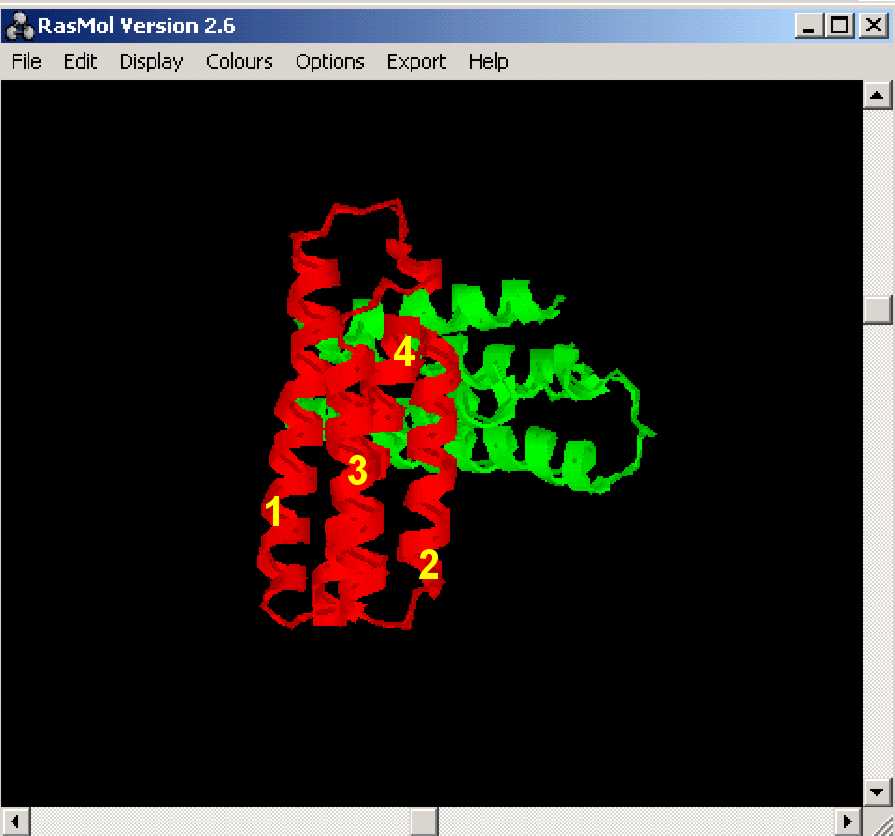Click the horizontal scrollbar left arrow
The image size is (895, 836).
[15, 821]
